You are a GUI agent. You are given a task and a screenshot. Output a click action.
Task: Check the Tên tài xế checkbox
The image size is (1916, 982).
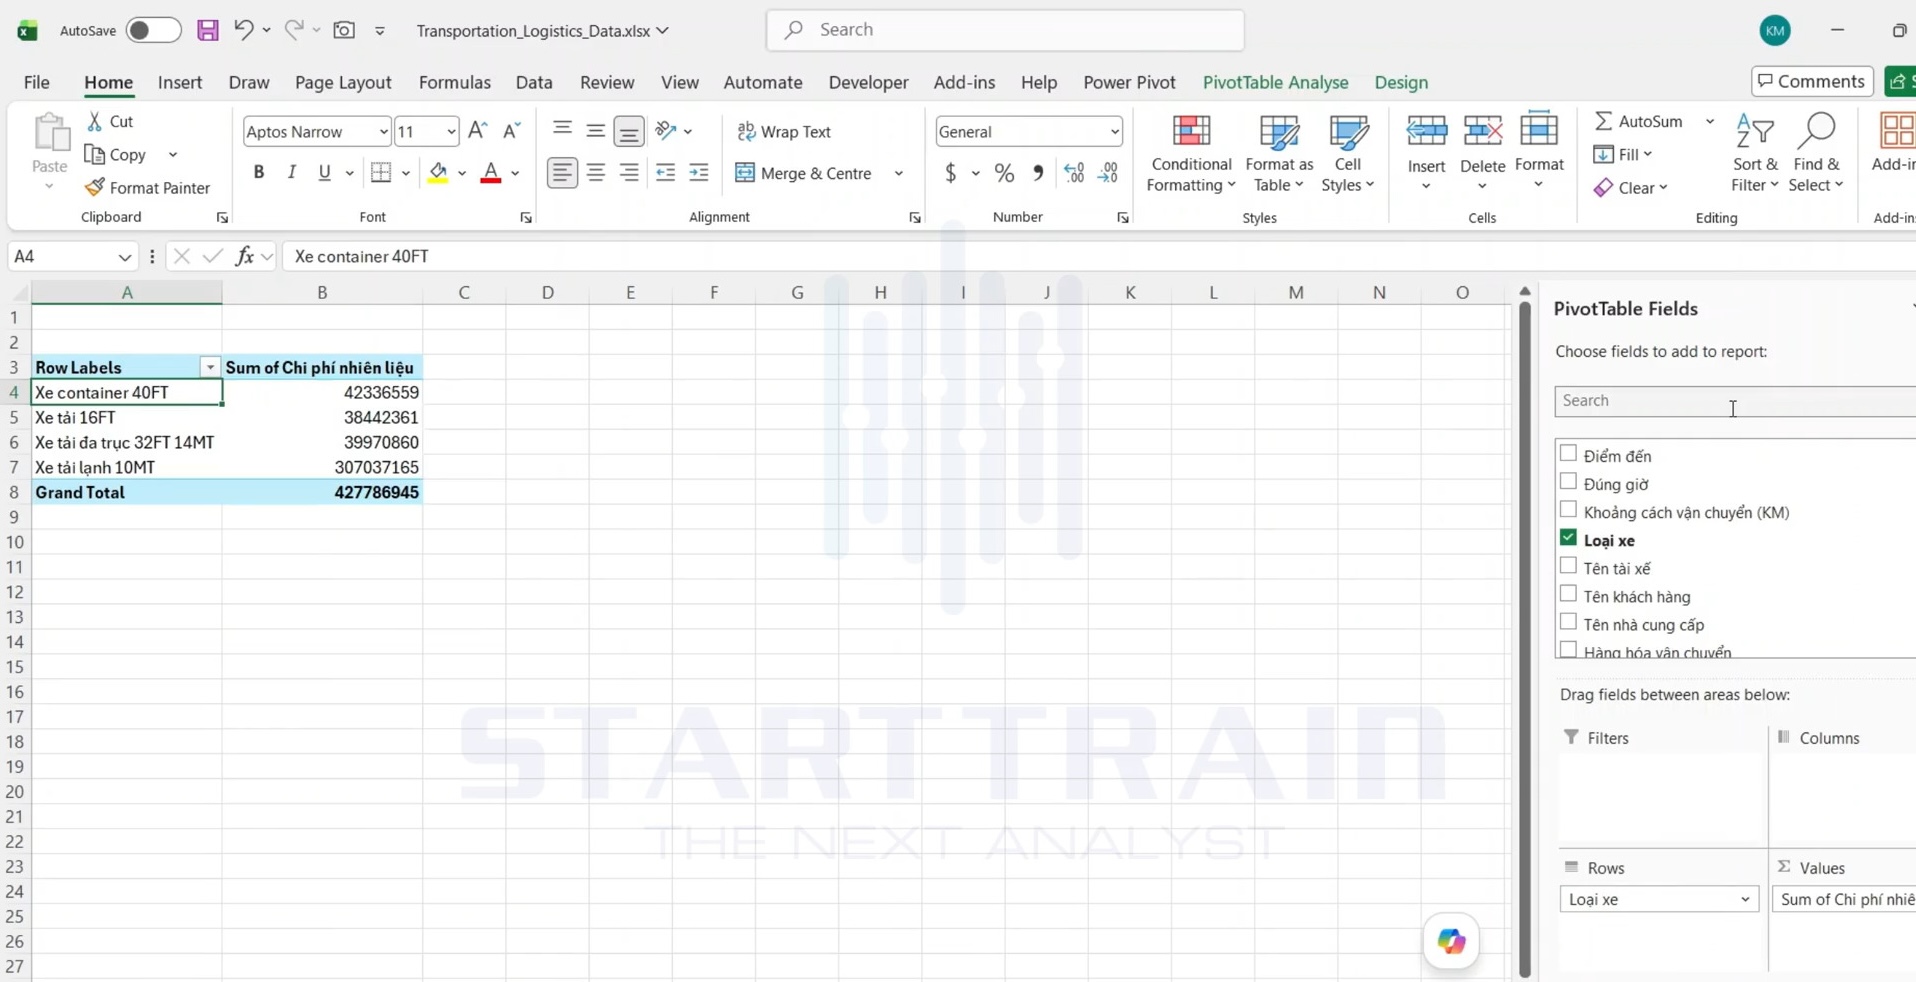tap(1568, 566)
